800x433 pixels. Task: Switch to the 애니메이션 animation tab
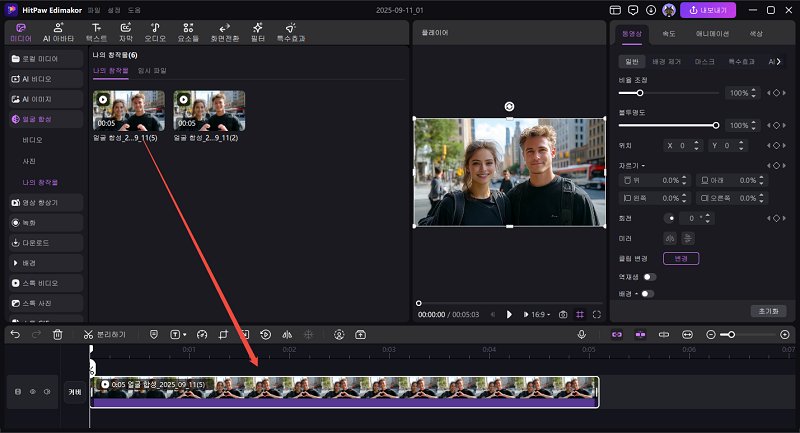click(712, 34)
